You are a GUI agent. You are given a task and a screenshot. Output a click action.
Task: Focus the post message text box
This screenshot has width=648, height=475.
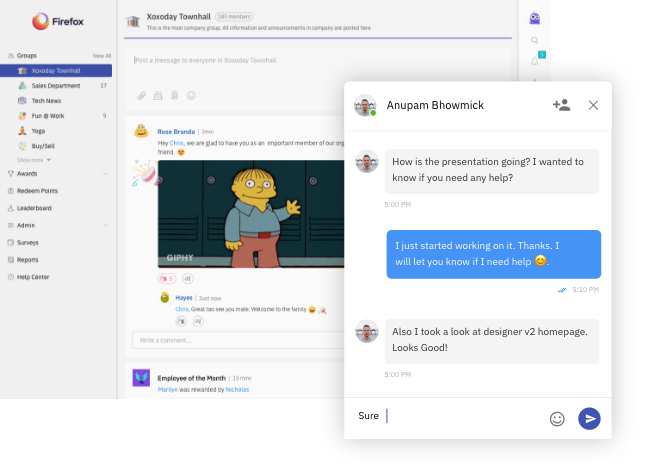317,60
